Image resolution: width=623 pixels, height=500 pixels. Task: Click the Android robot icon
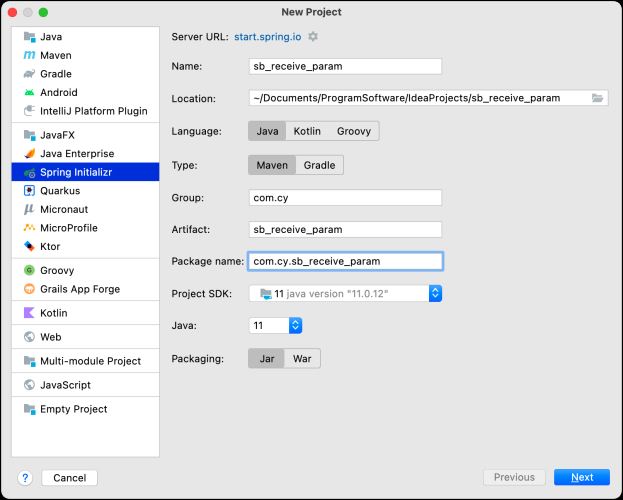pyautogui.click(x=29, y=93)
